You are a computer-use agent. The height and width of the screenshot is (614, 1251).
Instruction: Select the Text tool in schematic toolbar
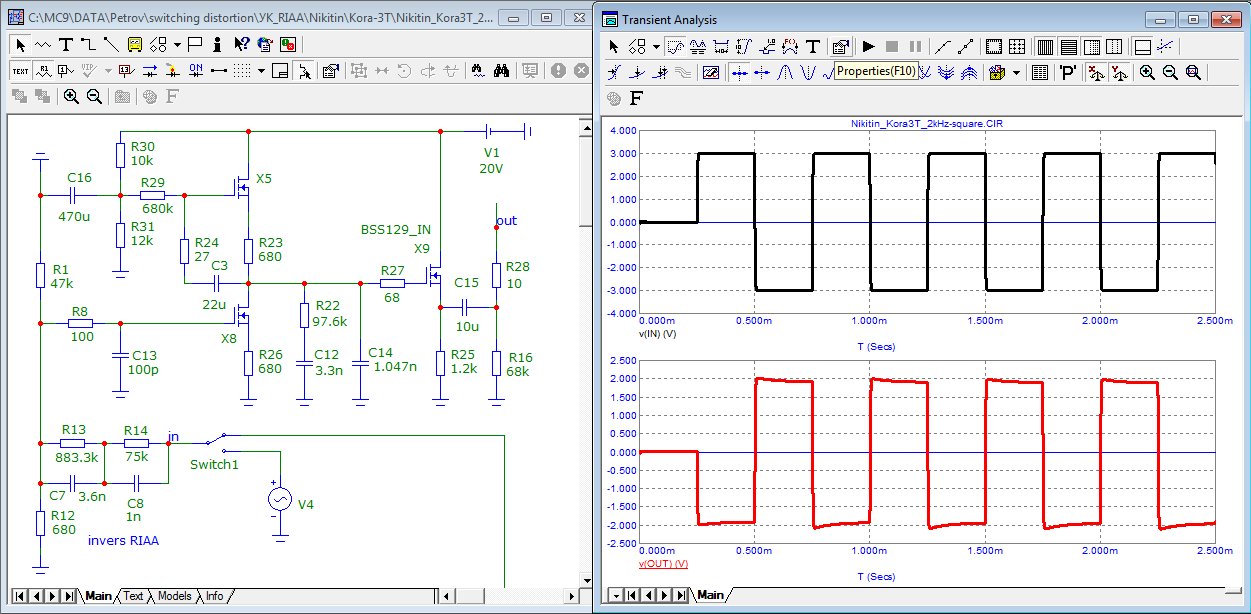point(65,44)
